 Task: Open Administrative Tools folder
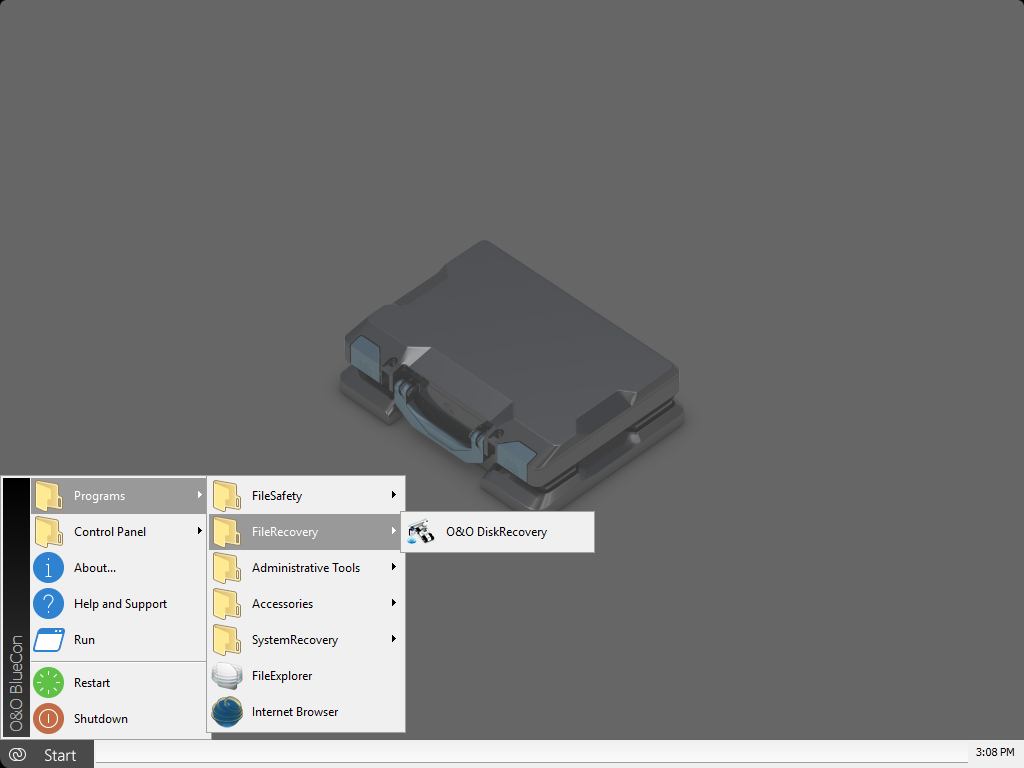pos(306,568)
